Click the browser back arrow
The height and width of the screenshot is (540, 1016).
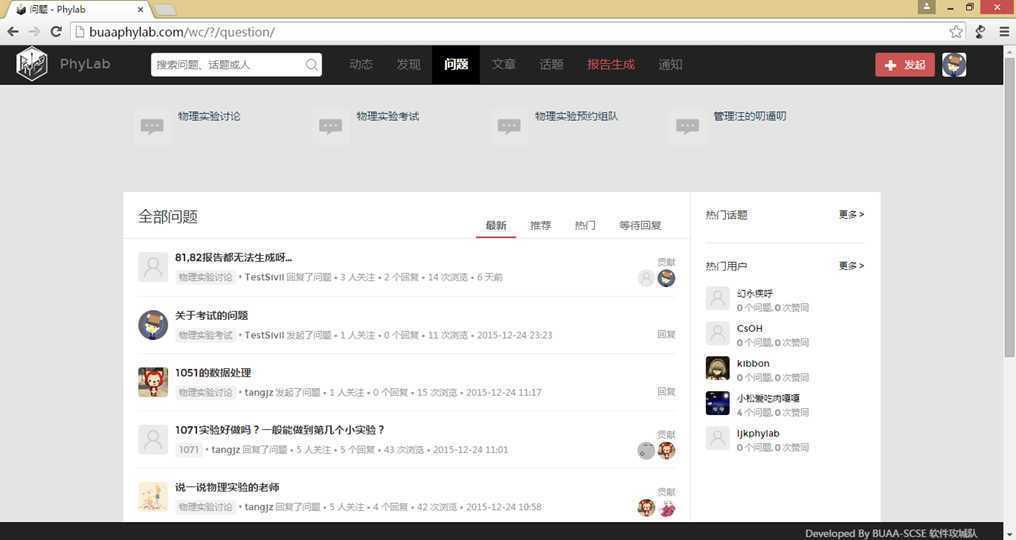pyautogui.click(x=13, y=32)
